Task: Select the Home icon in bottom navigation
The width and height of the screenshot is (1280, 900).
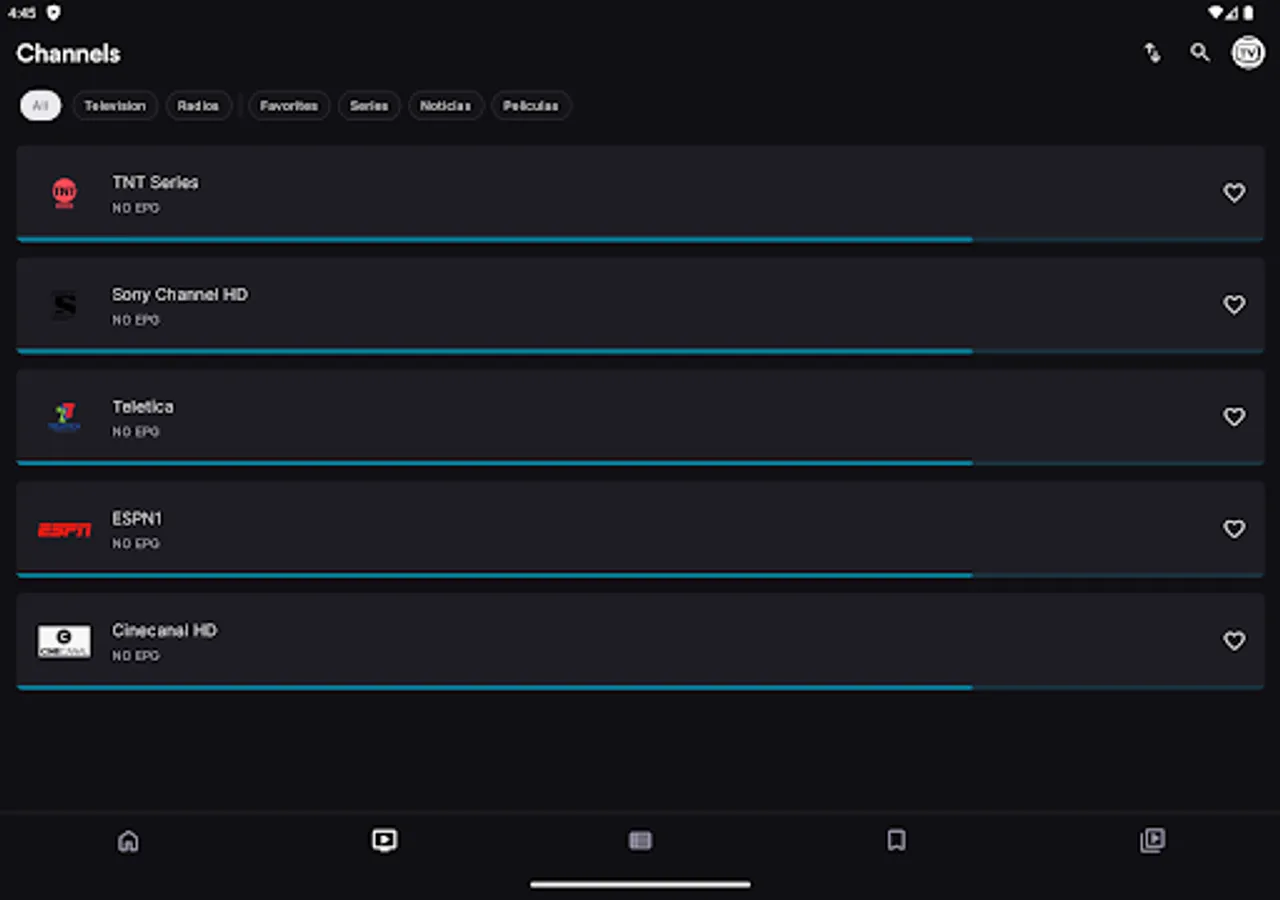Action: [x=128, y=841]
